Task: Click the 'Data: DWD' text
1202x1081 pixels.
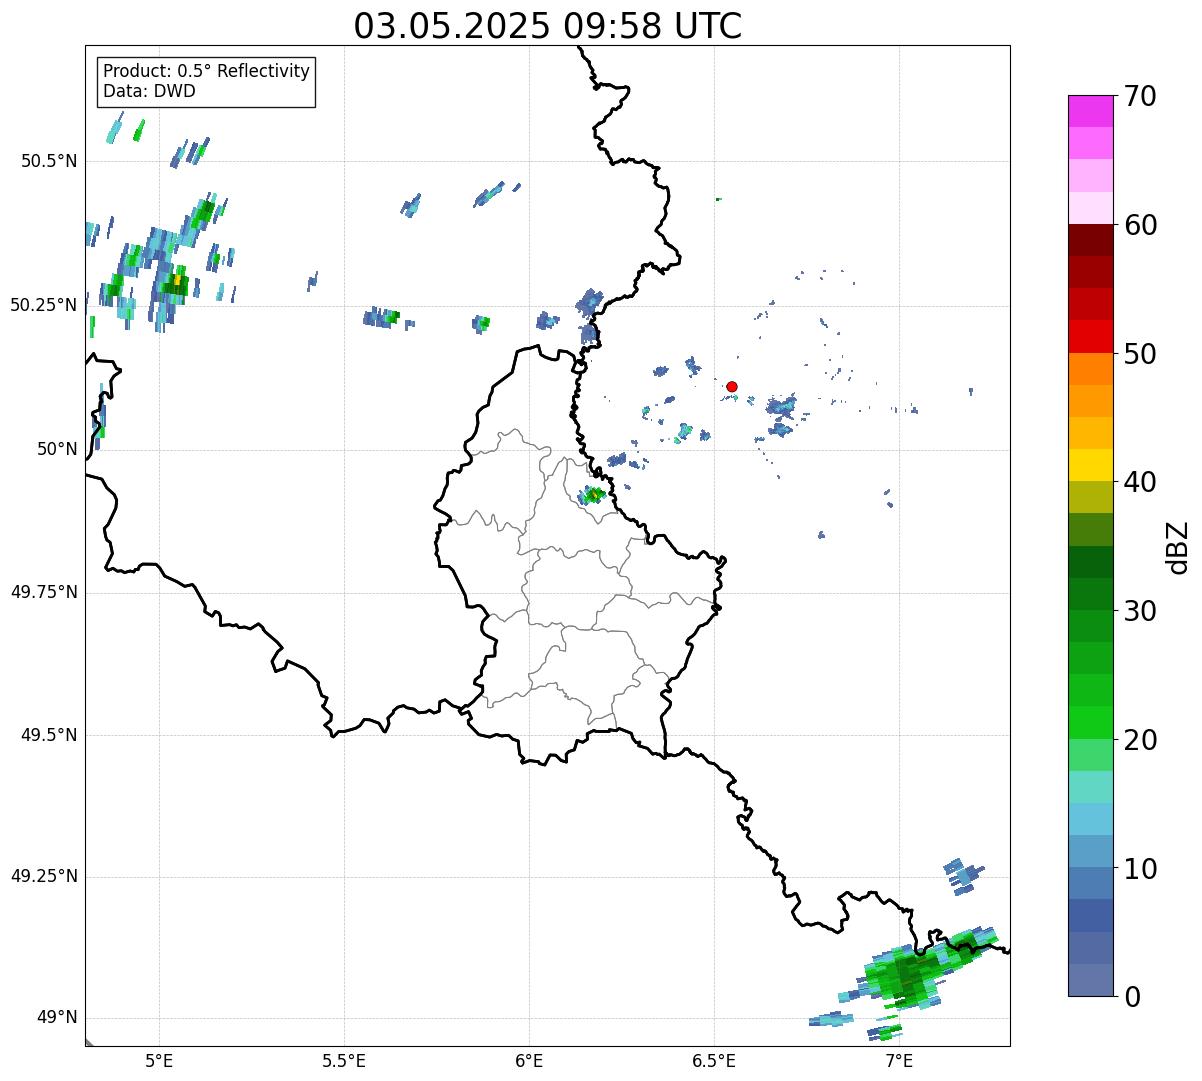Action: 149,91
